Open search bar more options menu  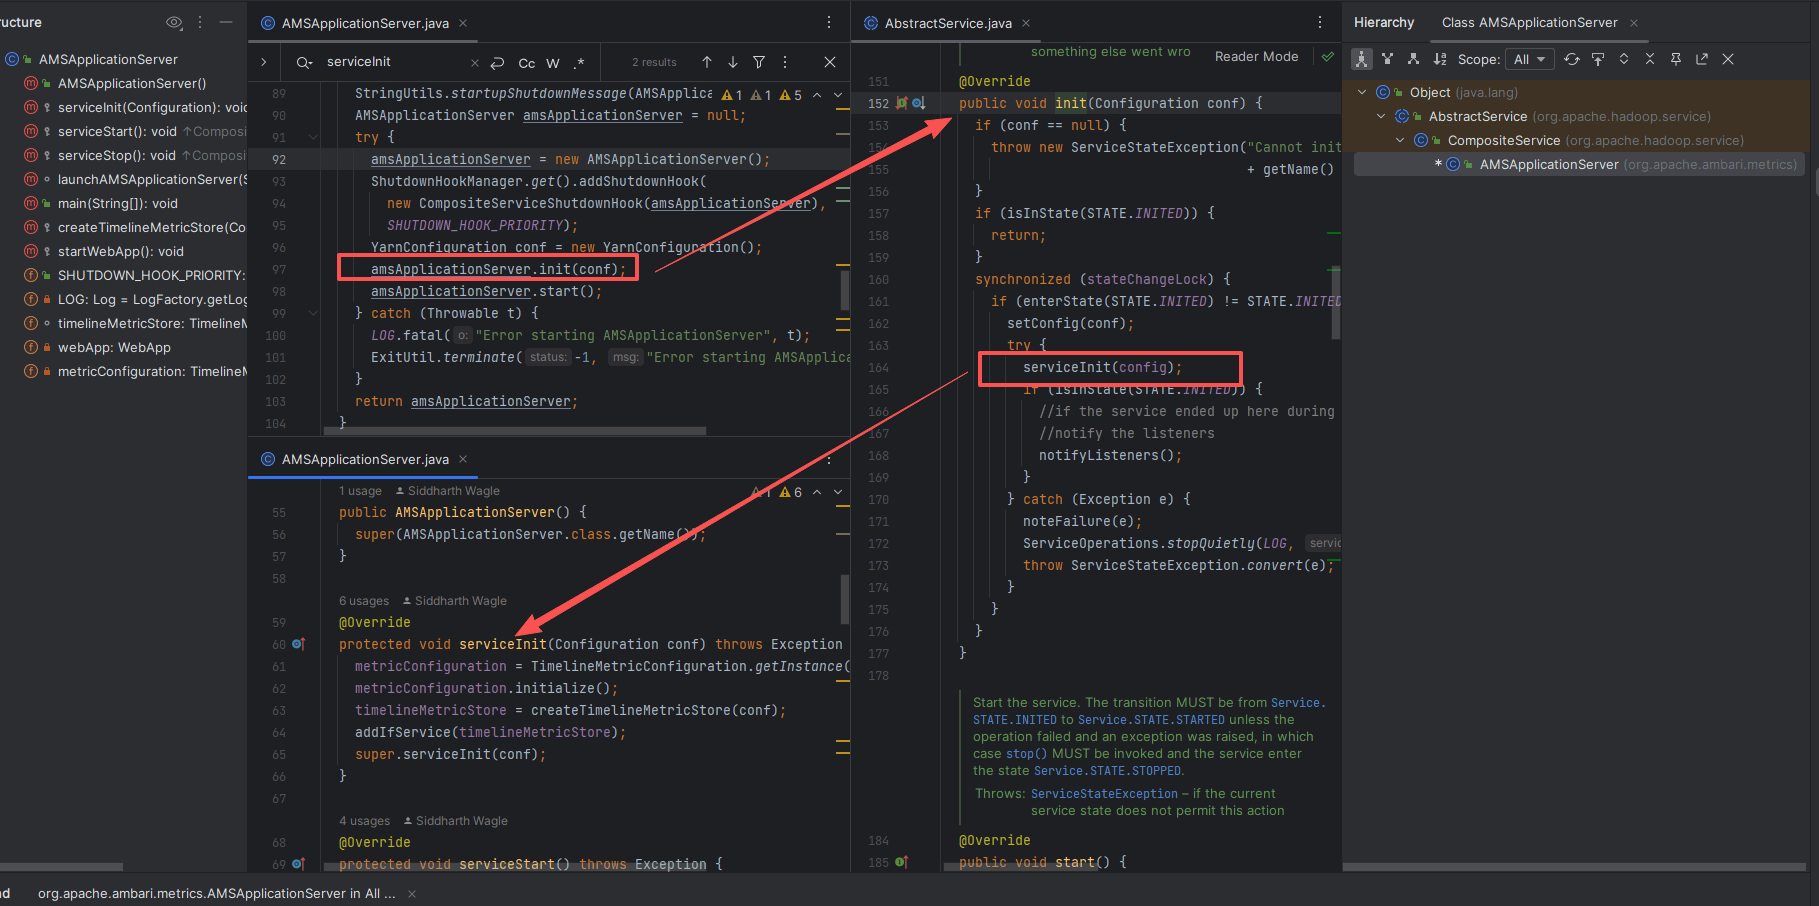pos(785,62)
